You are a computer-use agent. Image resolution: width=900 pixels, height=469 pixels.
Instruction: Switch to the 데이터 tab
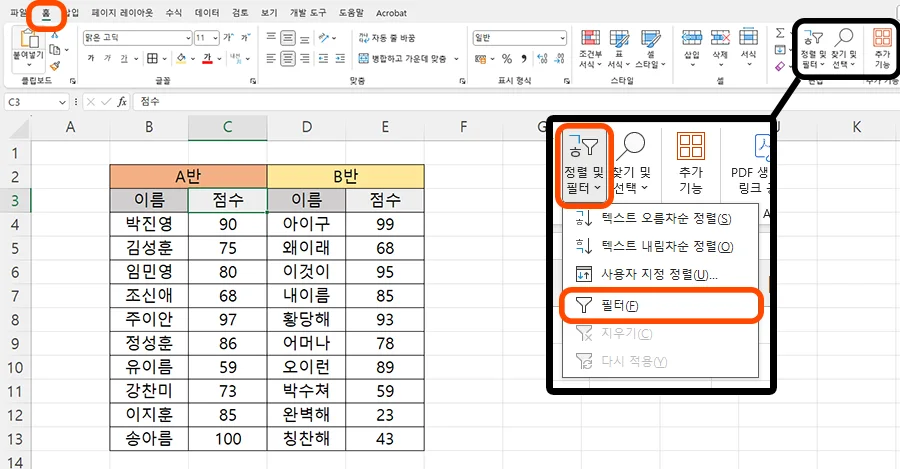point(207,13)
